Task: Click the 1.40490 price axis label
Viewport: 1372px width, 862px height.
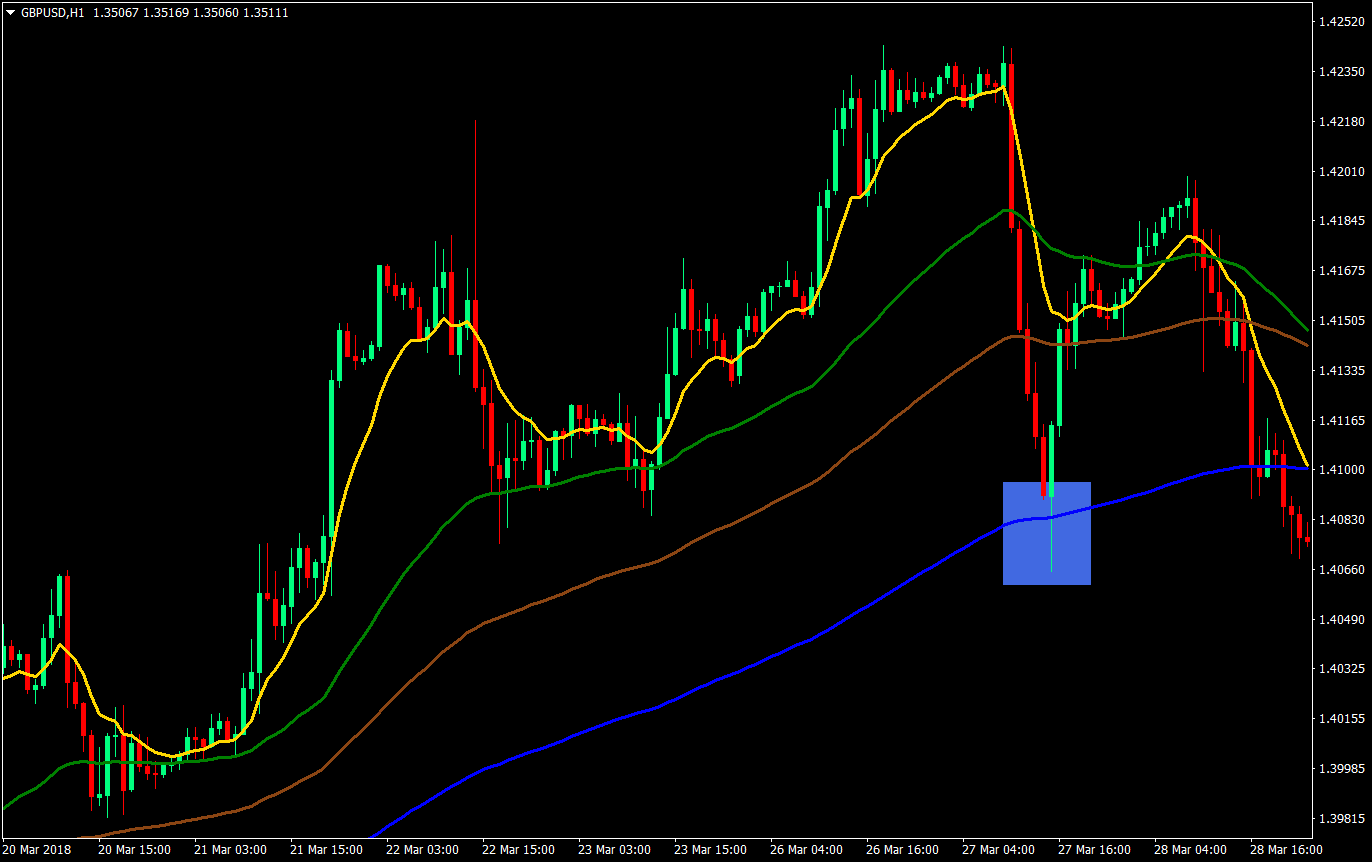Action: click(1342, 620)
